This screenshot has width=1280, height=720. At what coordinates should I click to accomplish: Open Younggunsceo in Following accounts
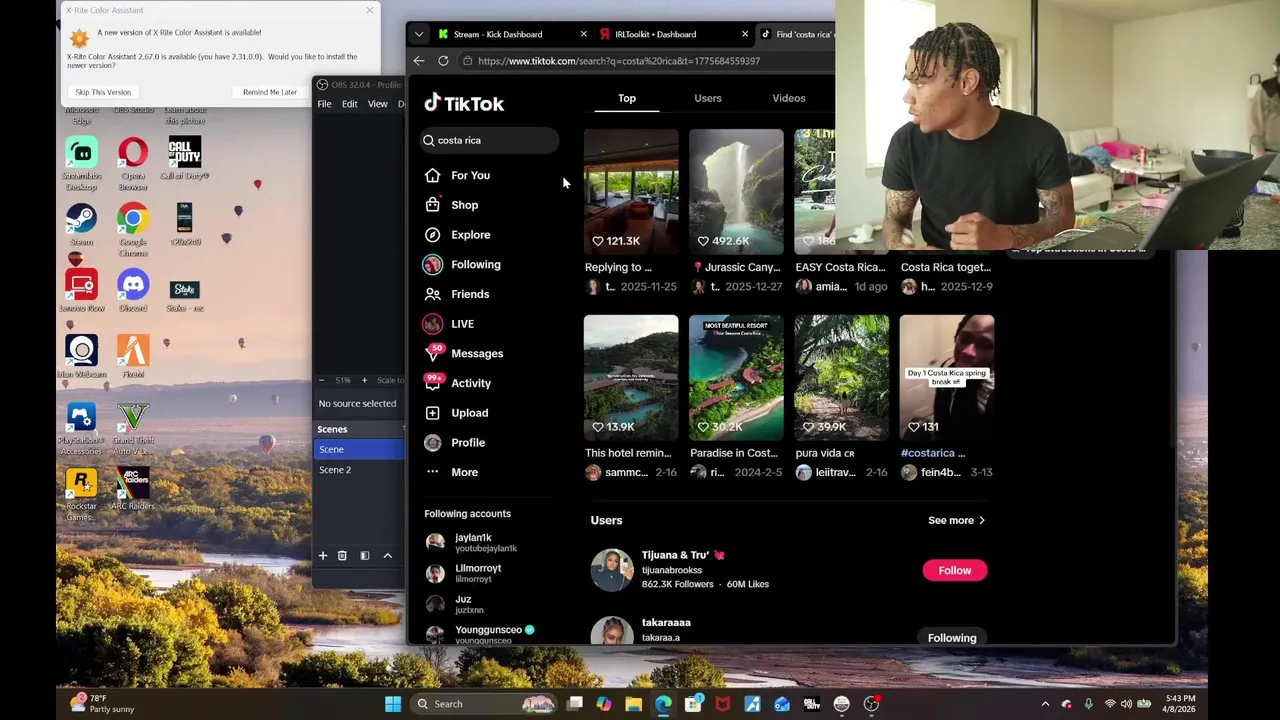480,634
